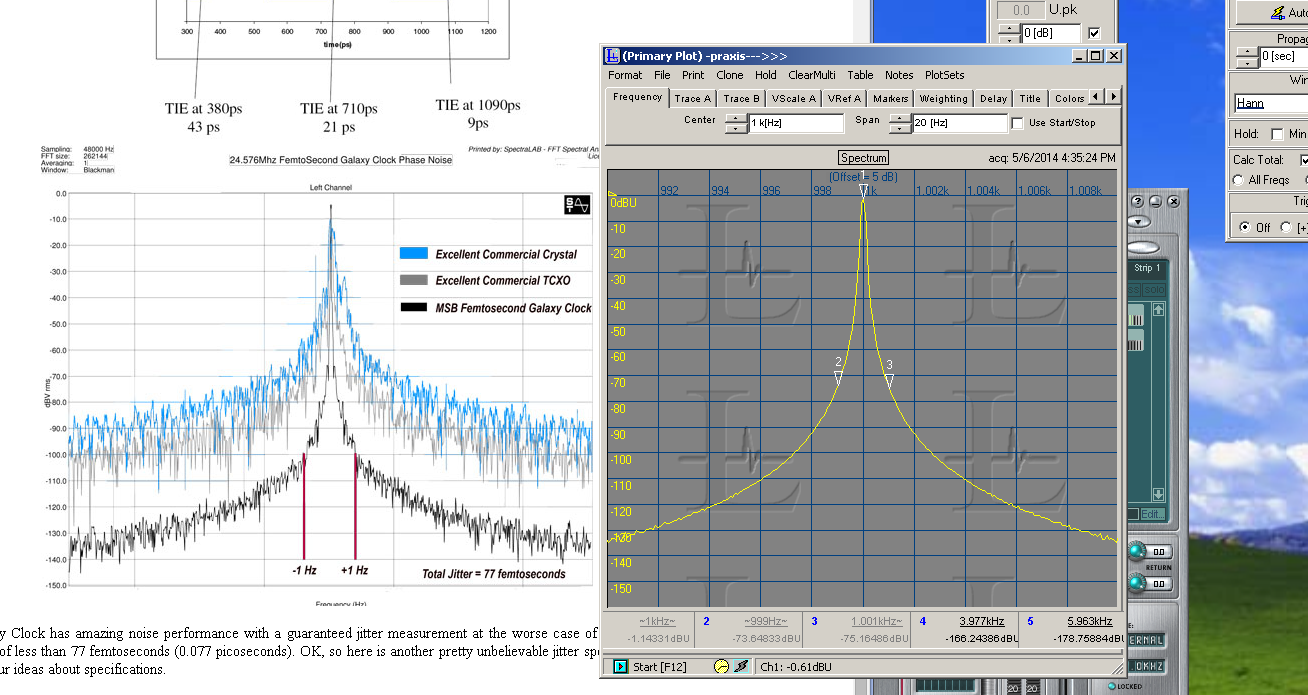Click the yellow clock icon in status bar
Viewport: 1308px width, 695px height.
tap(721, 667)
